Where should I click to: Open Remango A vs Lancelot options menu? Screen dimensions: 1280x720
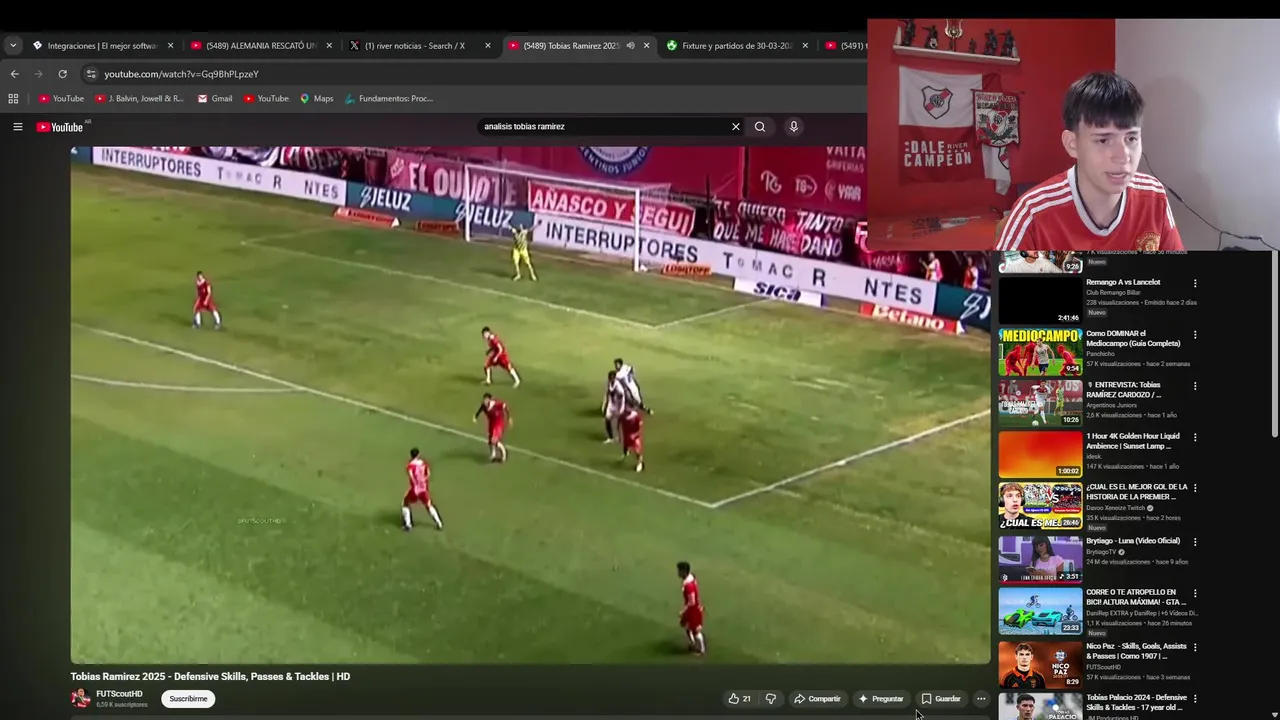coord(1195,283)
